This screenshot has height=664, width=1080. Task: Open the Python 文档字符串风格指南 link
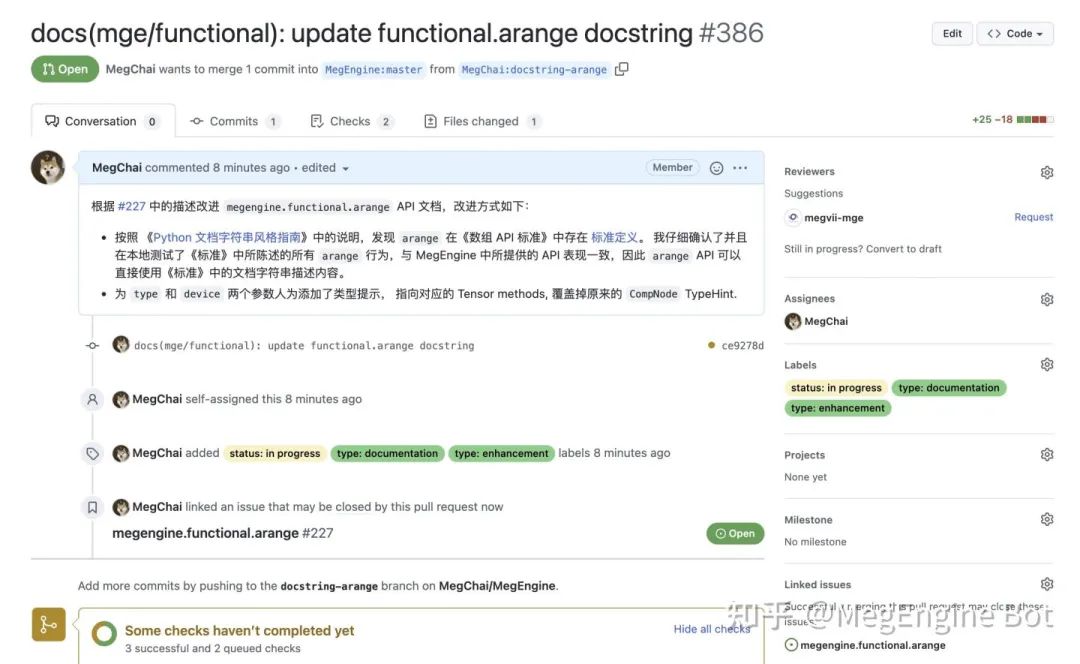point(227,237)
